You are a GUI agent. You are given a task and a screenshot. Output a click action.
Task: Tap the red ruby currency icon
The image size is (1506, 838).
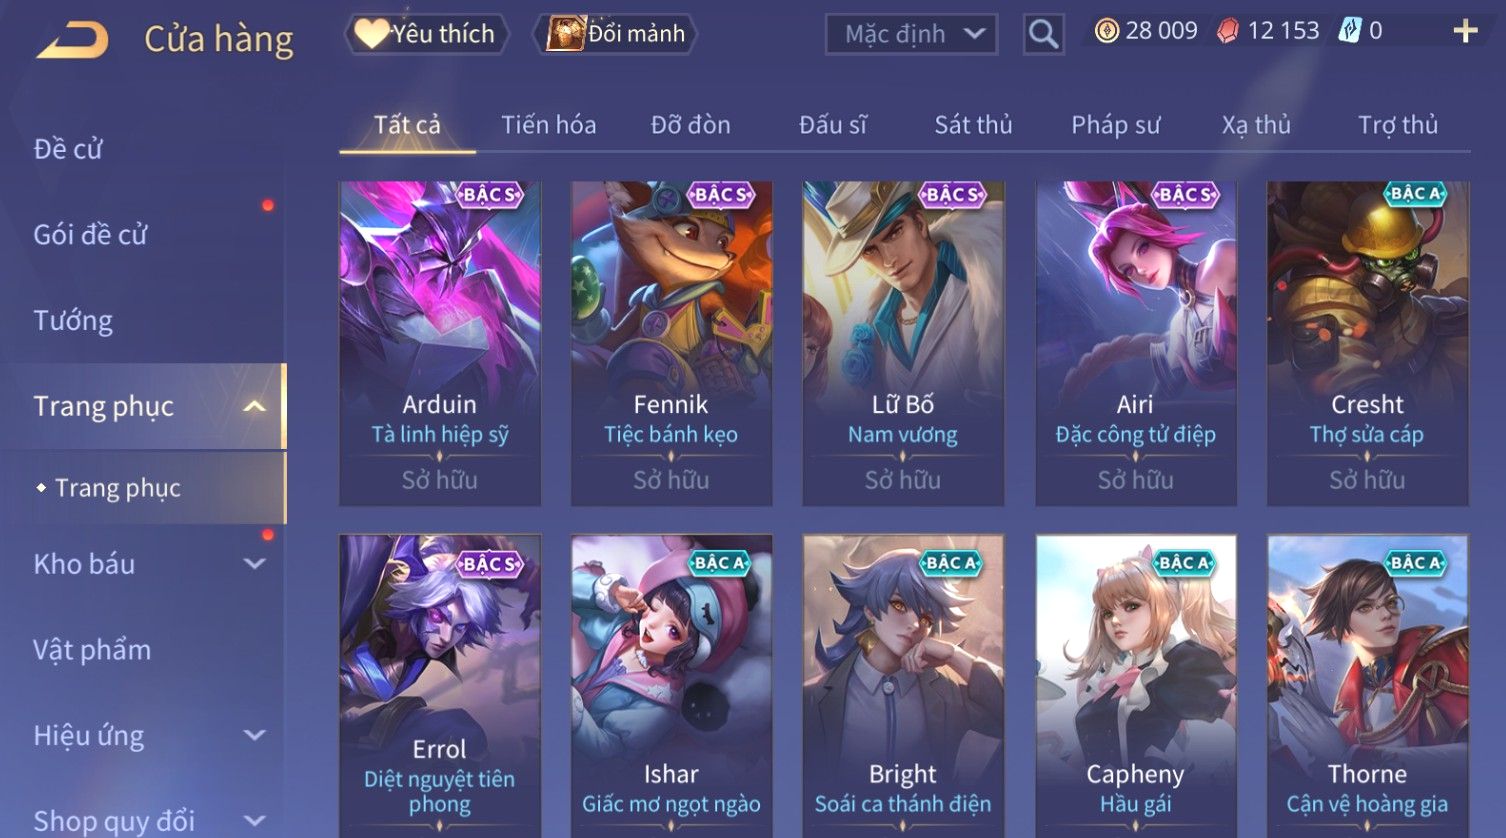[1227, 32]
